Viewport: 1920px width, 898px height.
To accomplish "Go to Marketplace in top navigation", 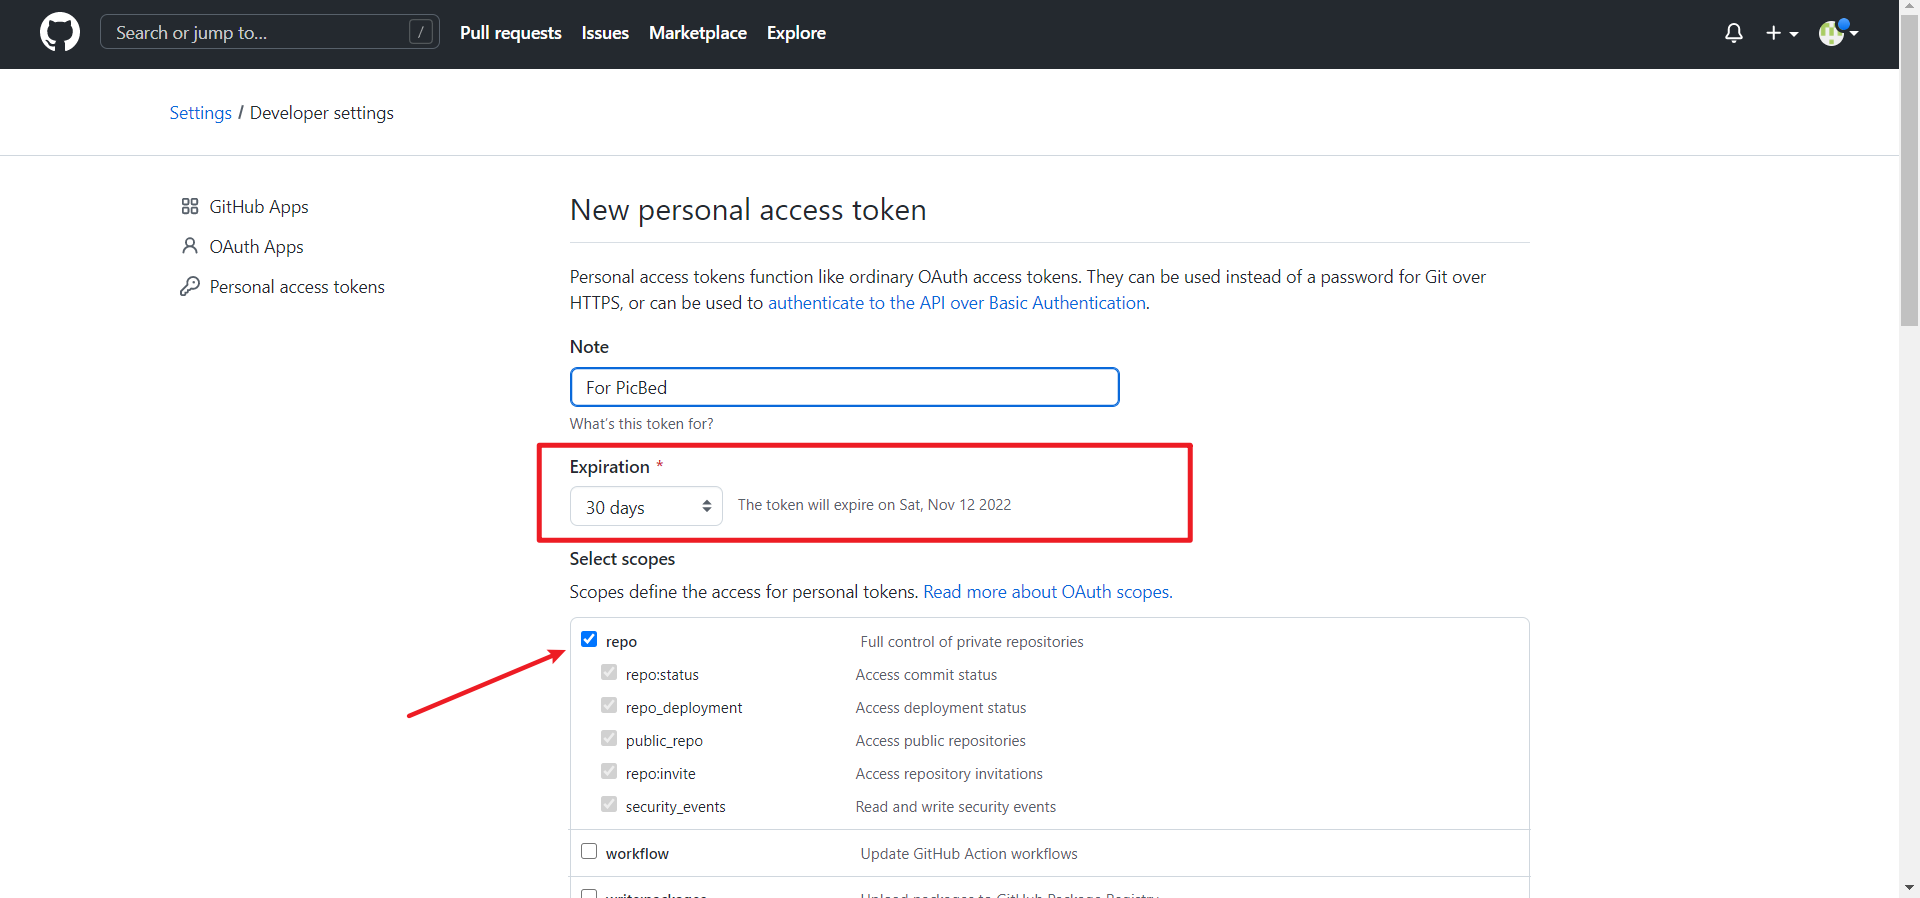I will (698, 33).
